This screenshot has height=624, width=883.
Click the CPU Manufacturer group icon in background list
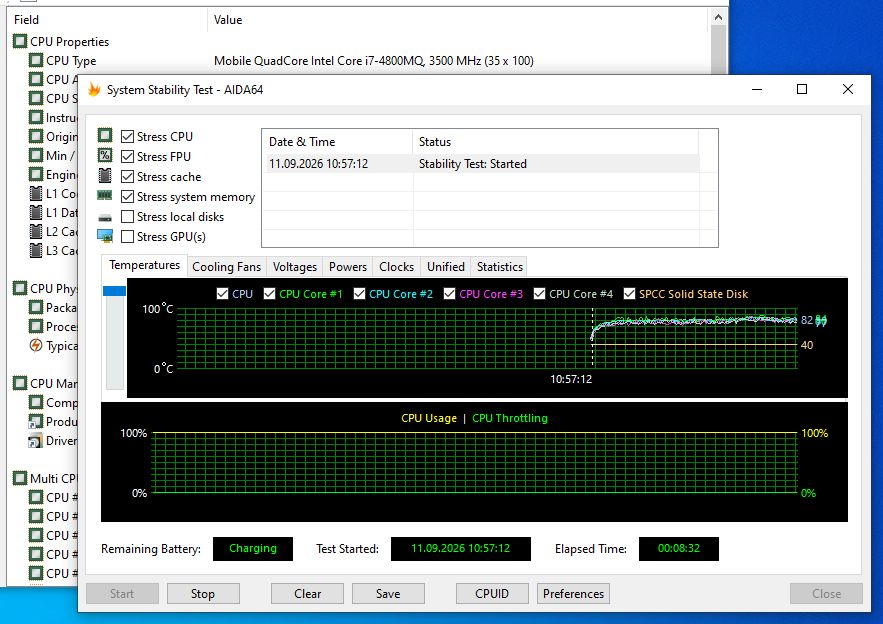(x=20, y=384)
